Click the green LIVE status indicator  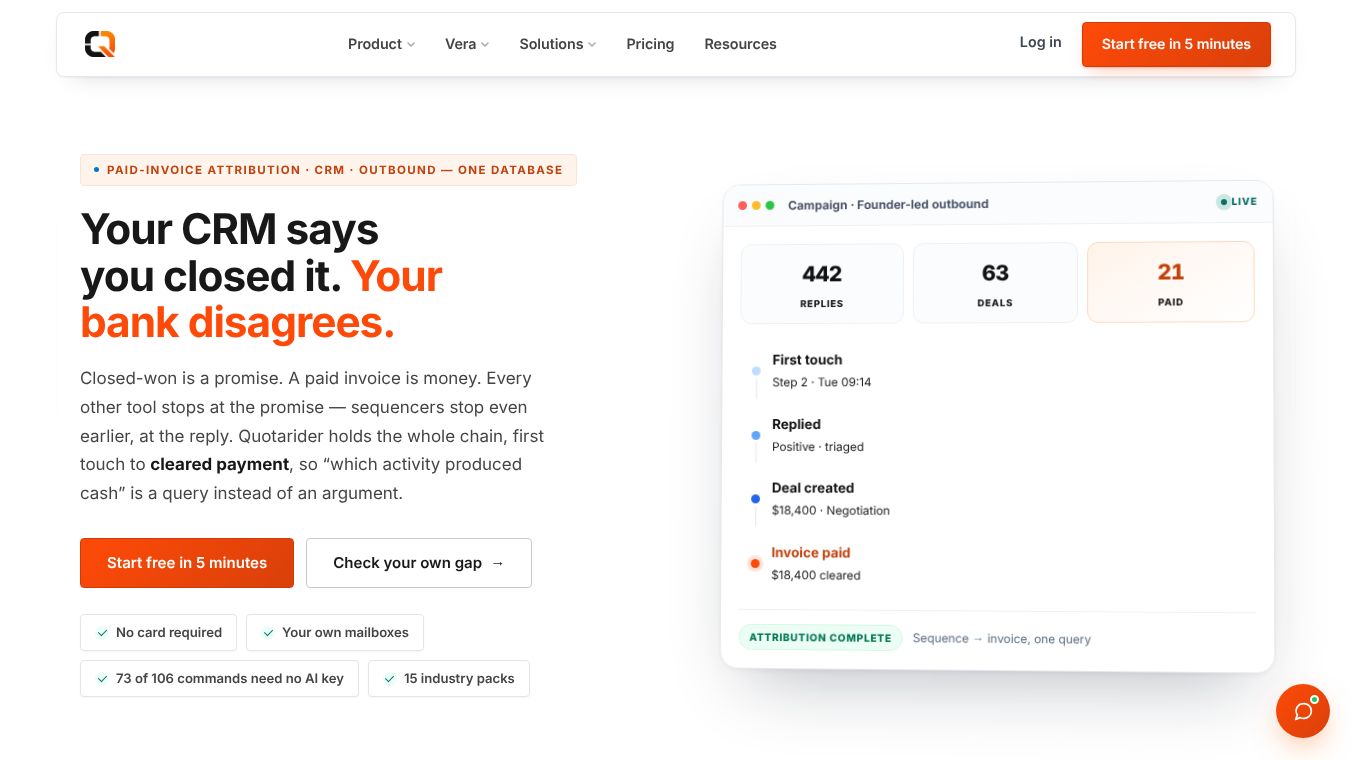1237,202
